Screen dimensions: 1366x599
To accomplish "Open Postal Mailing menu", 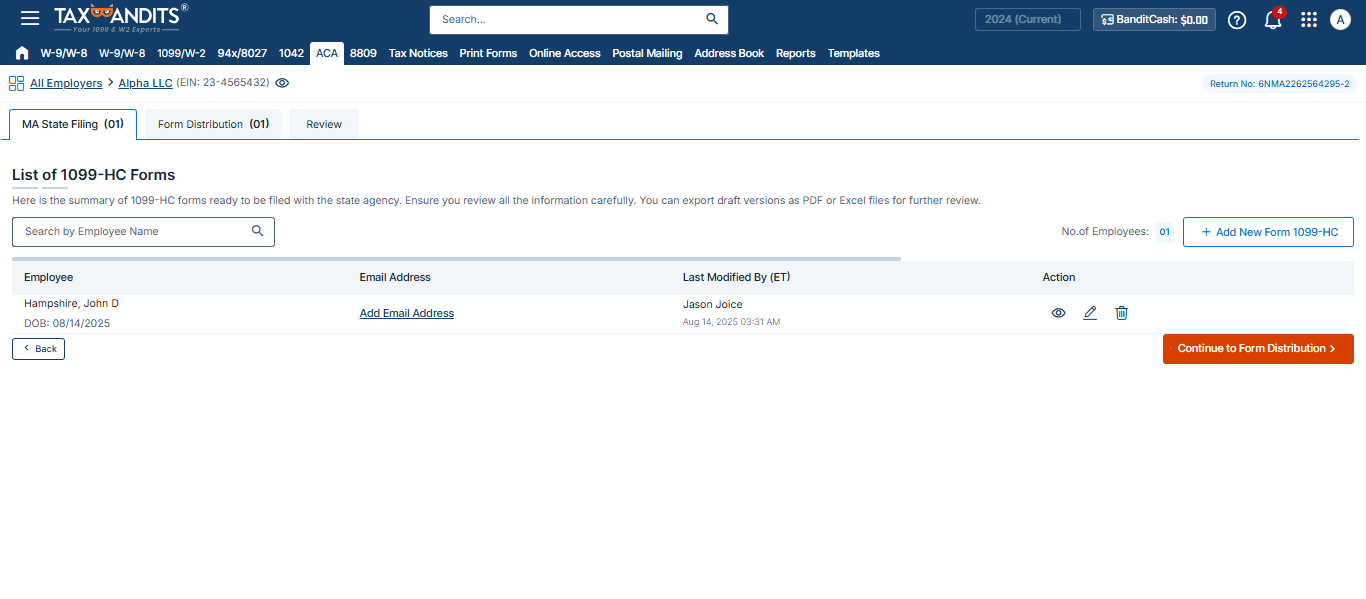I will 647,53.
